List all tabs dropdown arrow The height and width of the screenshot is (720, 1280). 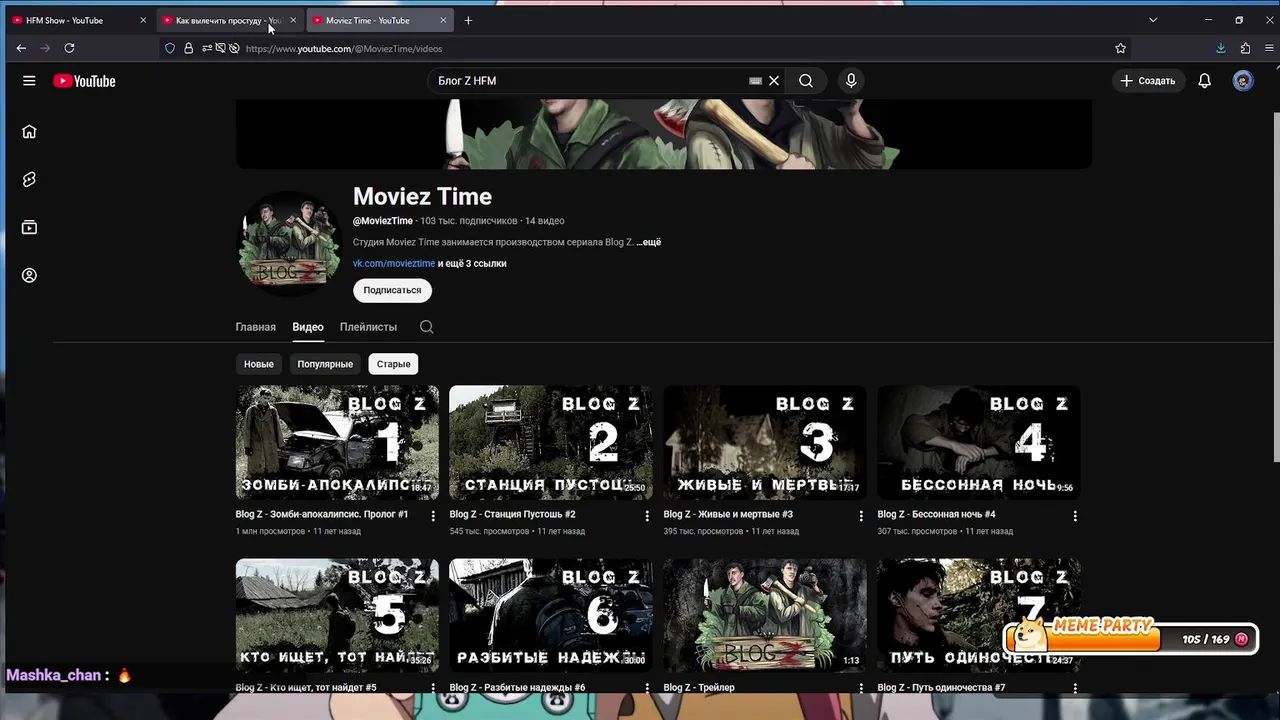1153,20
